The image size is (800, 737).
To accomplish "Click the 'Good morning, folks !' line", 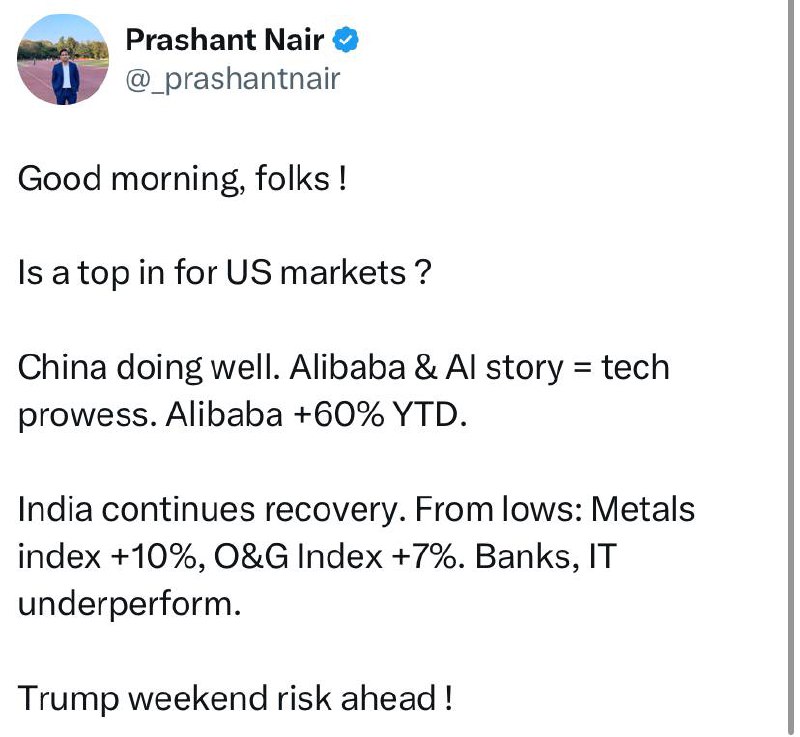I will (x=183, y=180).
